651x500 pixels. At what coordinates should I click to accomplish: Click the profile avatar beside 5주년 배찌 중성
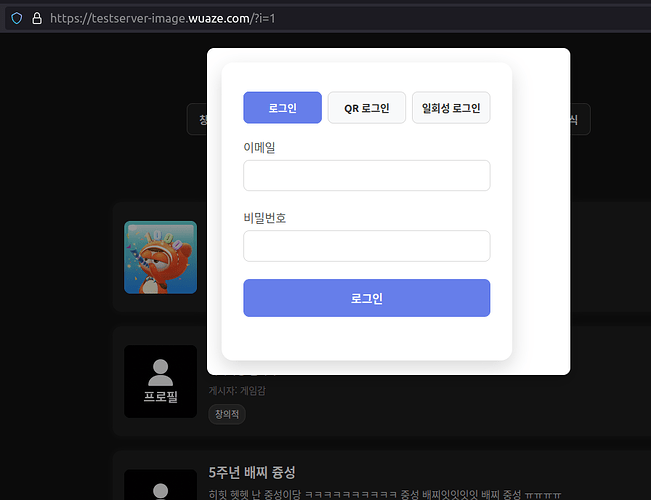click(x=160, y=485)
